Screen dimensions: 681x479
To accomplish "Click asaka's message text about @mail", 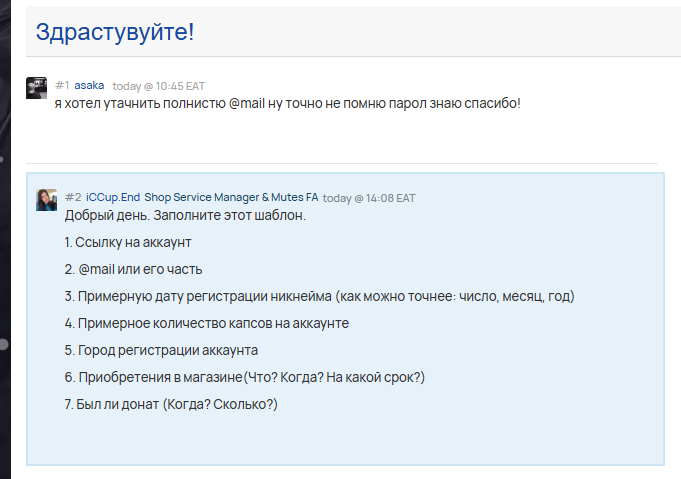I will (287, 103).
